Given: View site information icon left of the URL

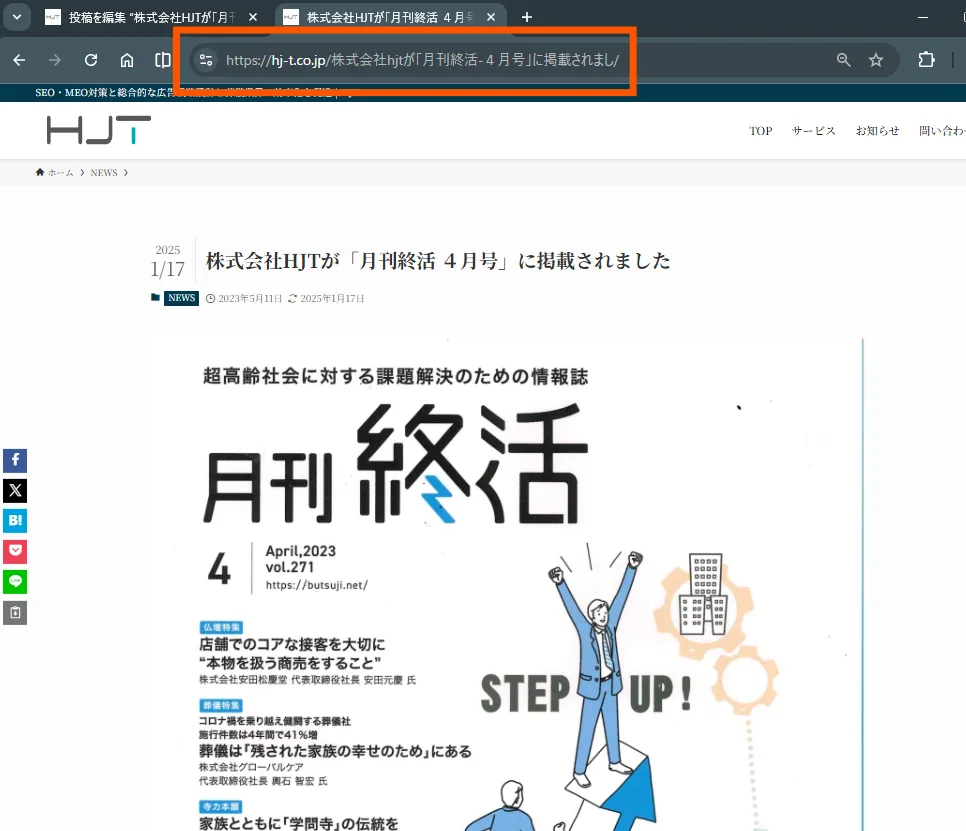Looking at the screenshot, I should point(205,60).
